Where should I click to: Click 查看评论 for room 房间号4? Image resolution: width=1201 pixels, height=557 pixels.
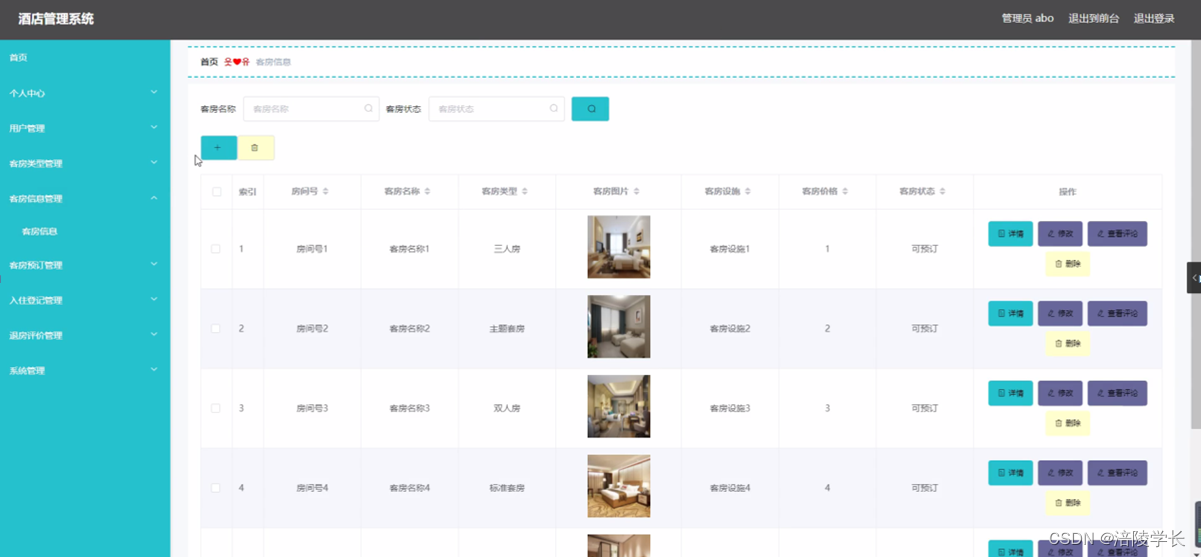1117,473
